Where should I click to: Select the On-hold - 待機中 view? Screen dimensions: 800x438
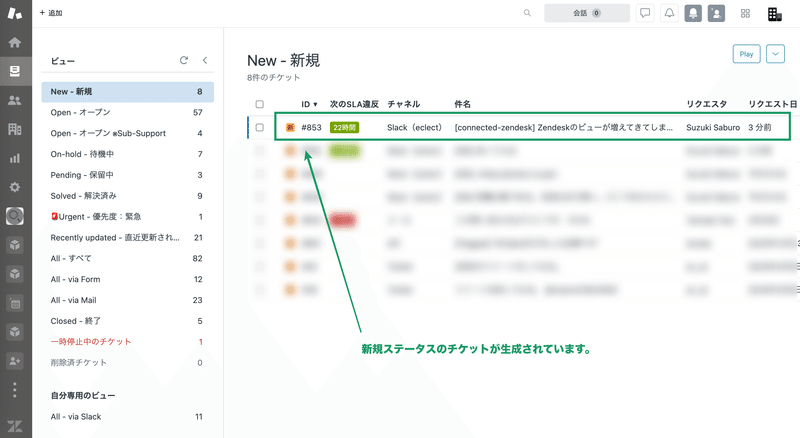click(128, 154)
